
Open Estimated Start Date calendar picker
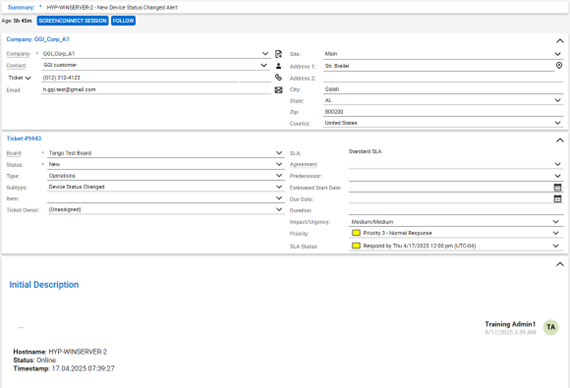558,187
